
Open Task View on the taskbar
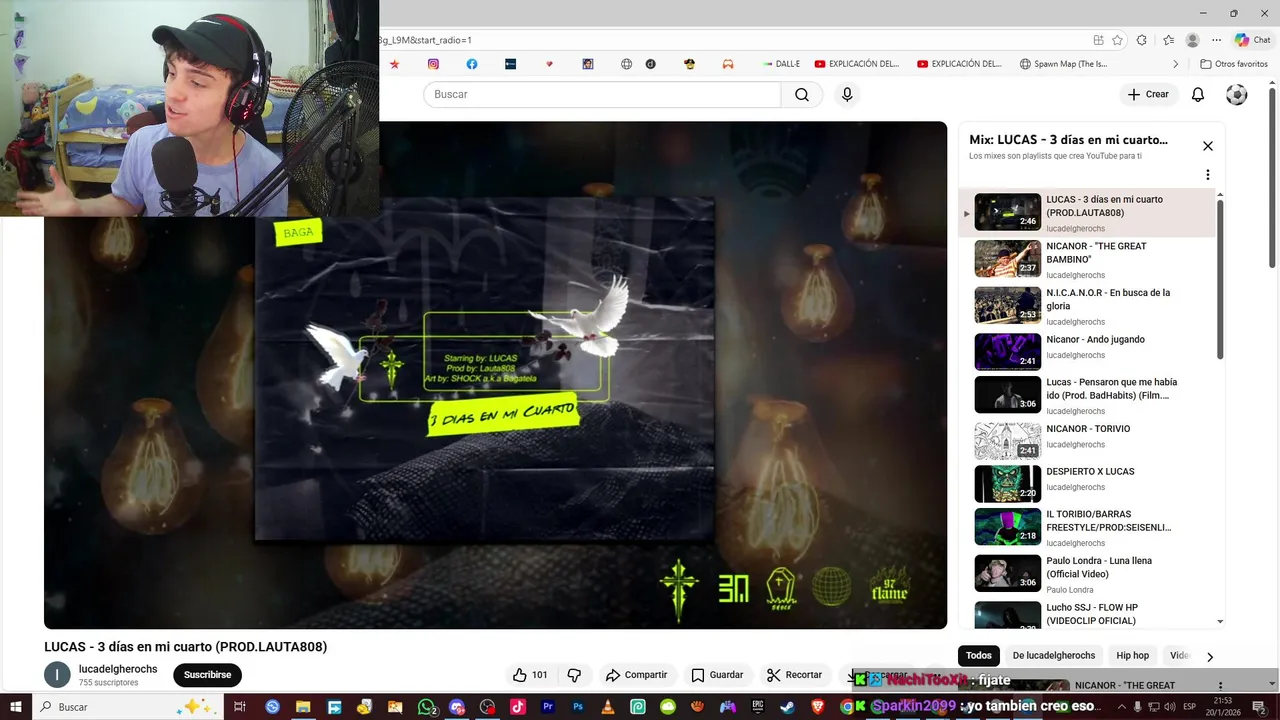(240, 707)
